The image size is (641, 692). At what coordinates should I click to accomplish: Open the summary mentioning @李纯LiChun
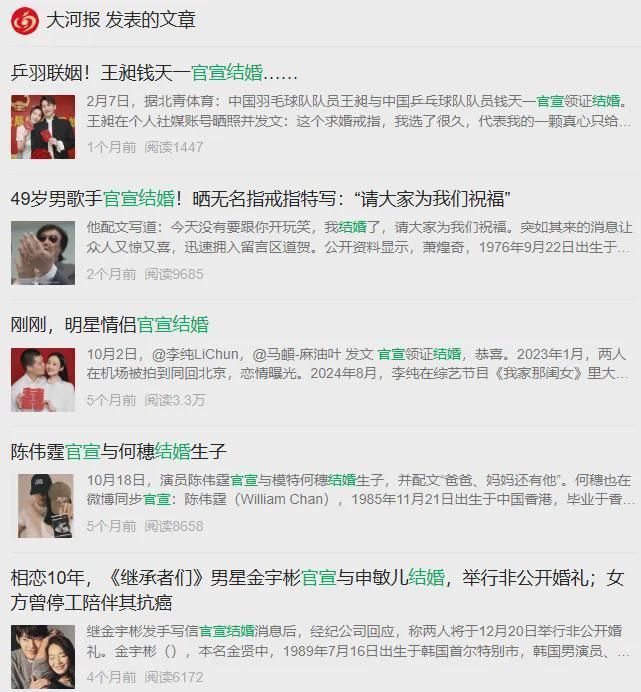click(x=358, y=364)
